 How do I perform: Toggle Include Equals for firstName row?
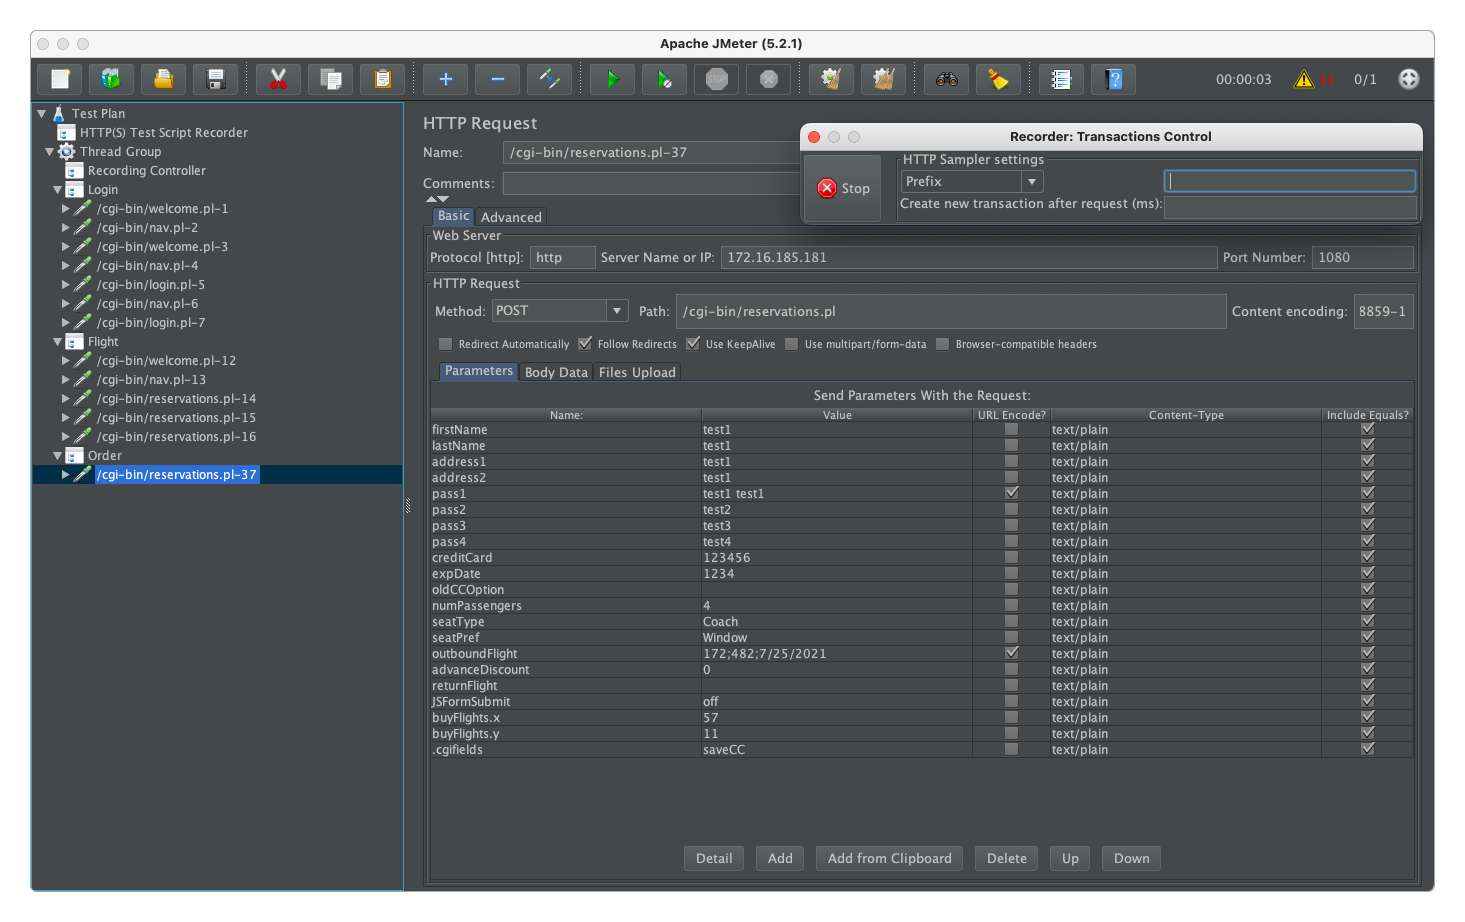coord(1368,429)
